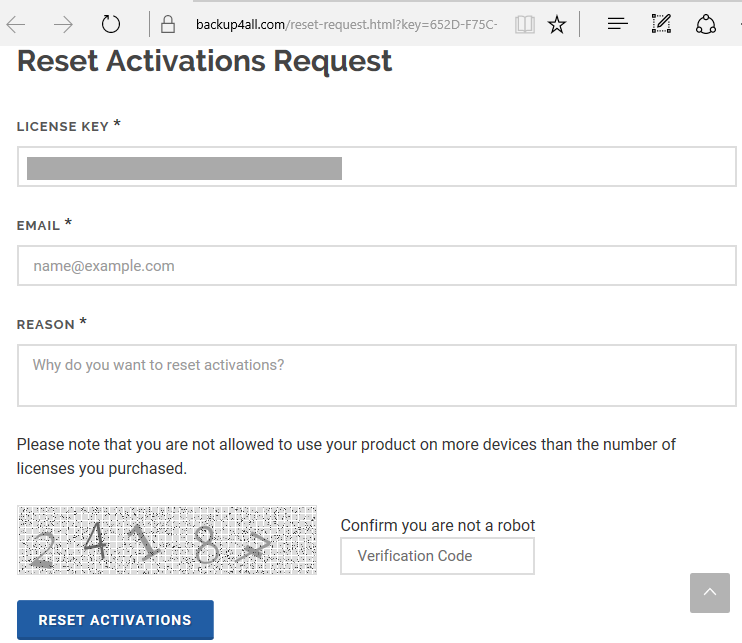The width and height of the screenshot is (742, 643).
Task: Make a web note pen icon
Action: tap(661, 24)
